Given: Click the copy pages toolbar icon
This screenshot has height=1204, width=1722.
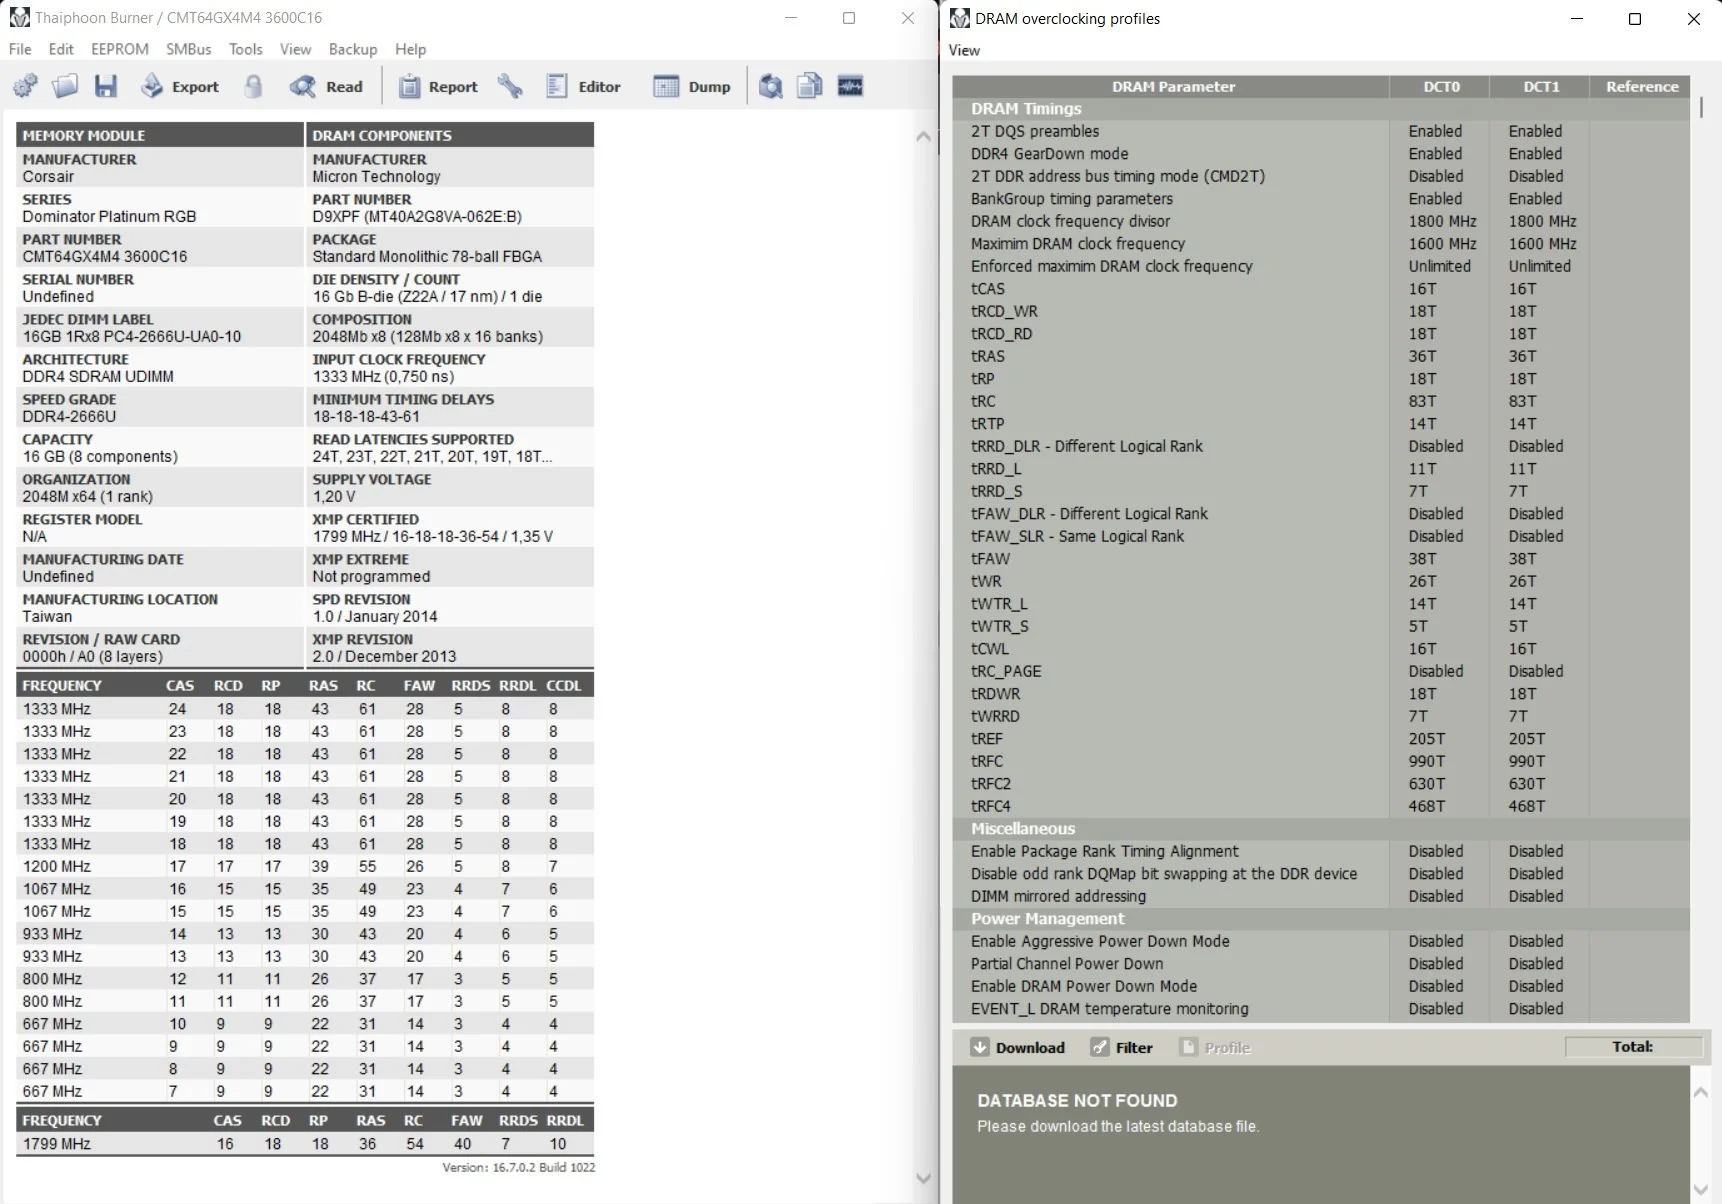Looking at the screenshot, I should coord(810,86).
